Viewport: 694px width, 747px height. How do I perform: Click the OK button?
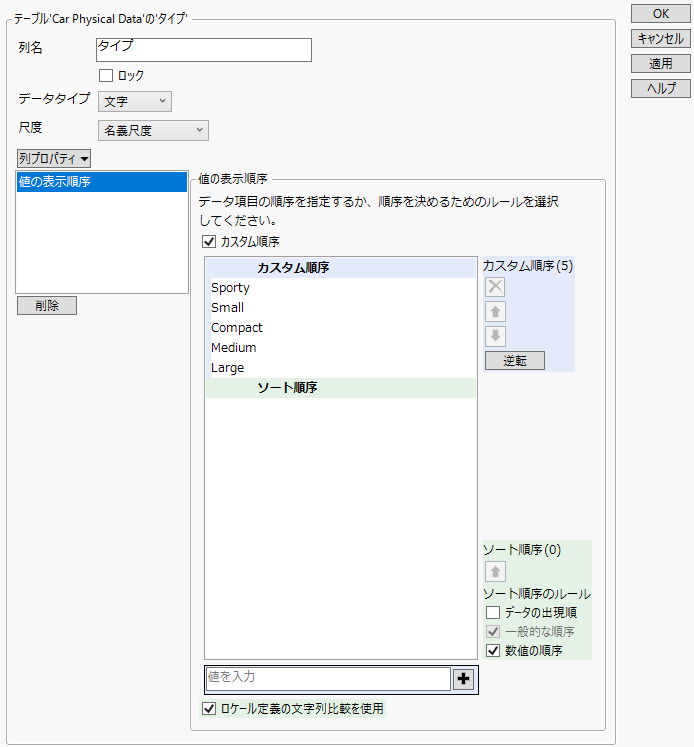(x=661, y=14)
